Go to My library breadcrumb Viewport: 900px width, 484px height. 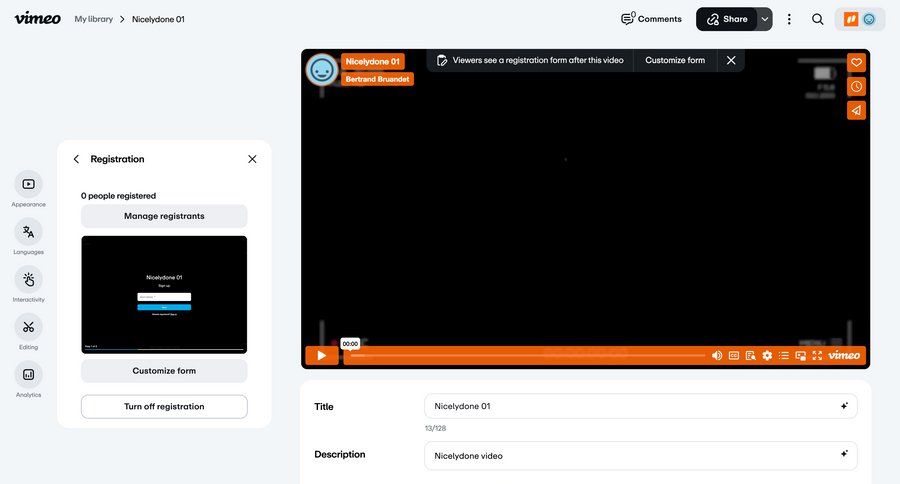(94, 19)
